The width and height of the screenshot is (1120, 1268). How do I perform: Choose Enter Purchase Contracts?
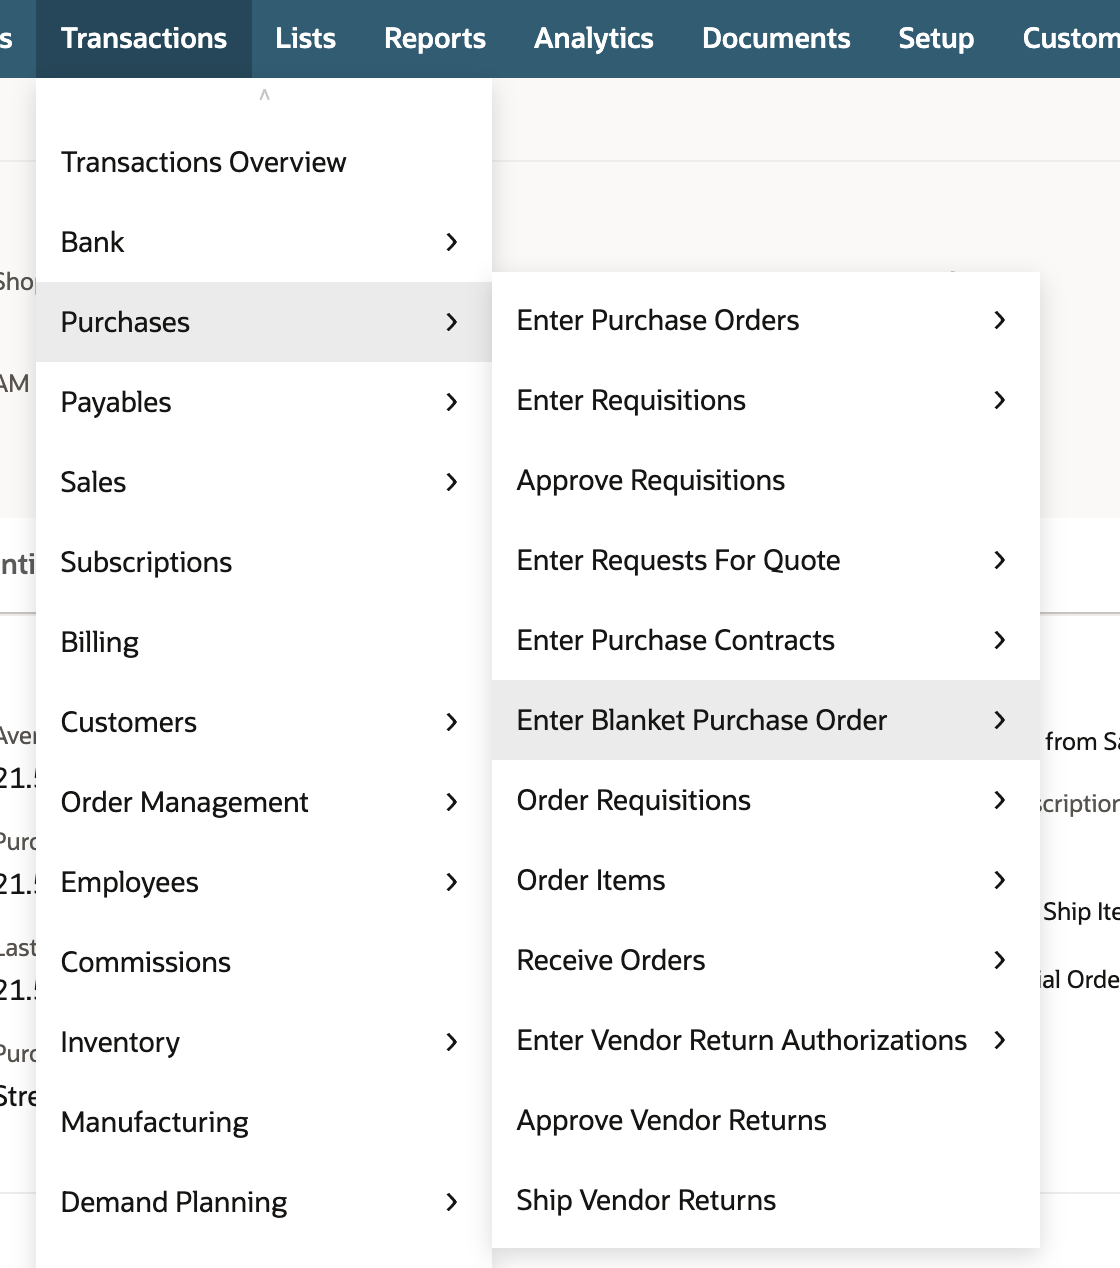point(766,640)
